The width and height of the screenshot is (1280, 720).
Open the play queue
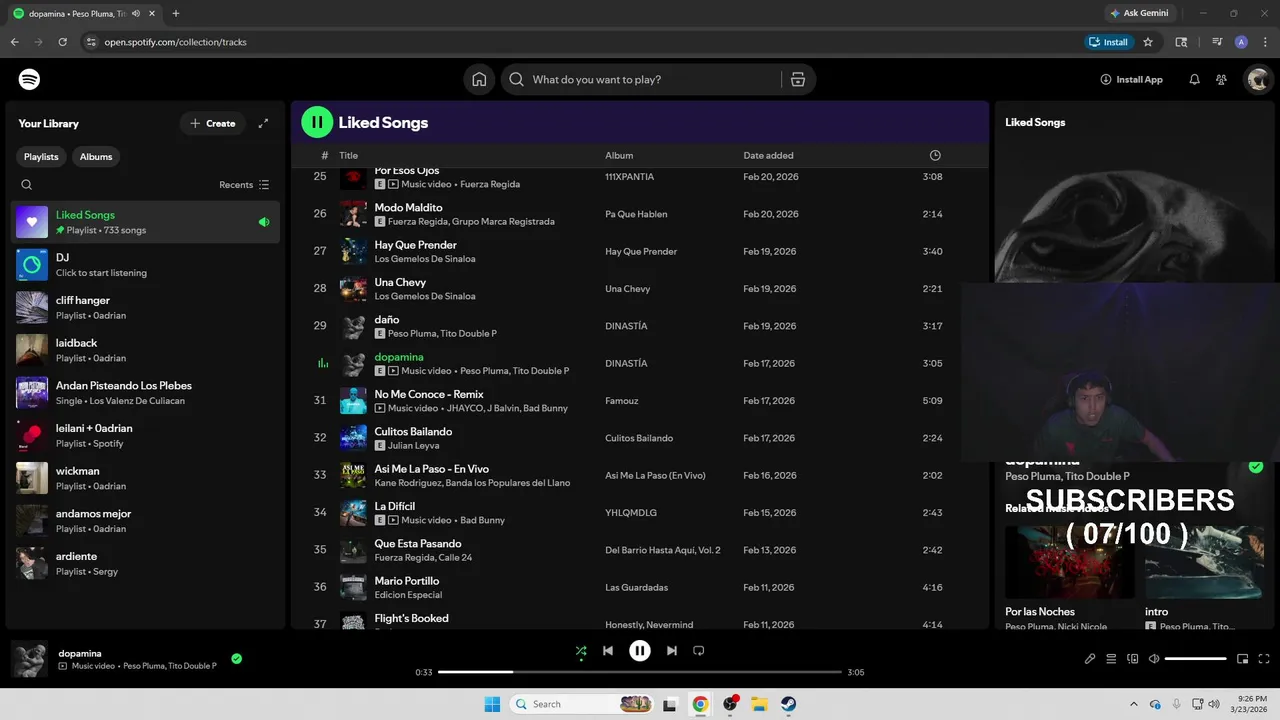point(1111,659)
